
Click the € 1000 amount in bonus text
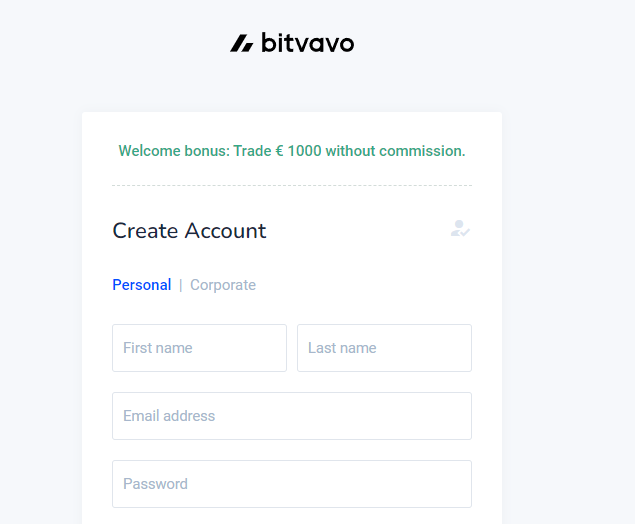[298, 151]
